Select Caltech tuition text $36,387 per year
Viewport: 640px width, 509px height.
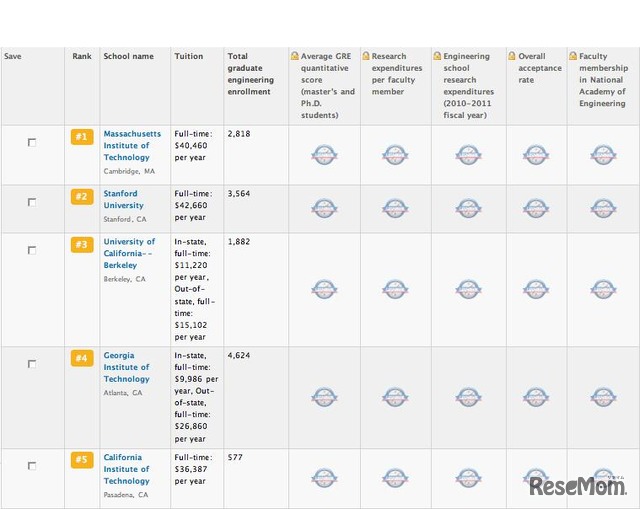191,475
